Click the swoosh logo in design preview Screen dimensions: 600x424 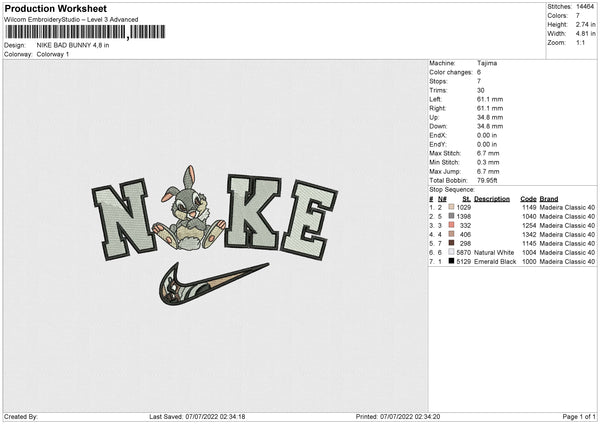(214, 284)
